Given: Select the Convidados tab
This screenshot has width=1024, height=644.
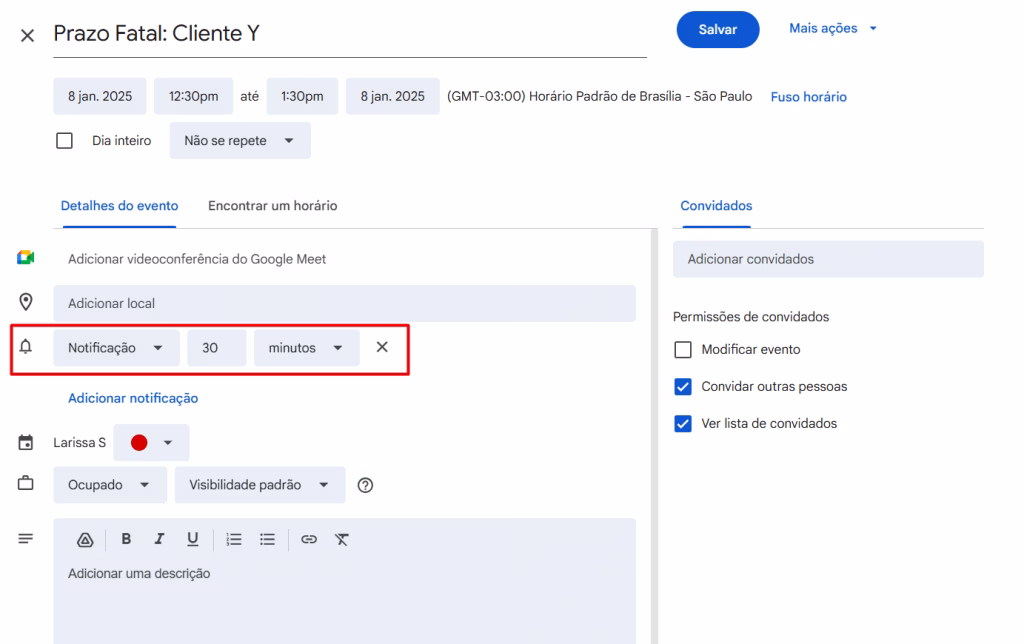Looking at the screenshot, I should [x=716, y=206].
